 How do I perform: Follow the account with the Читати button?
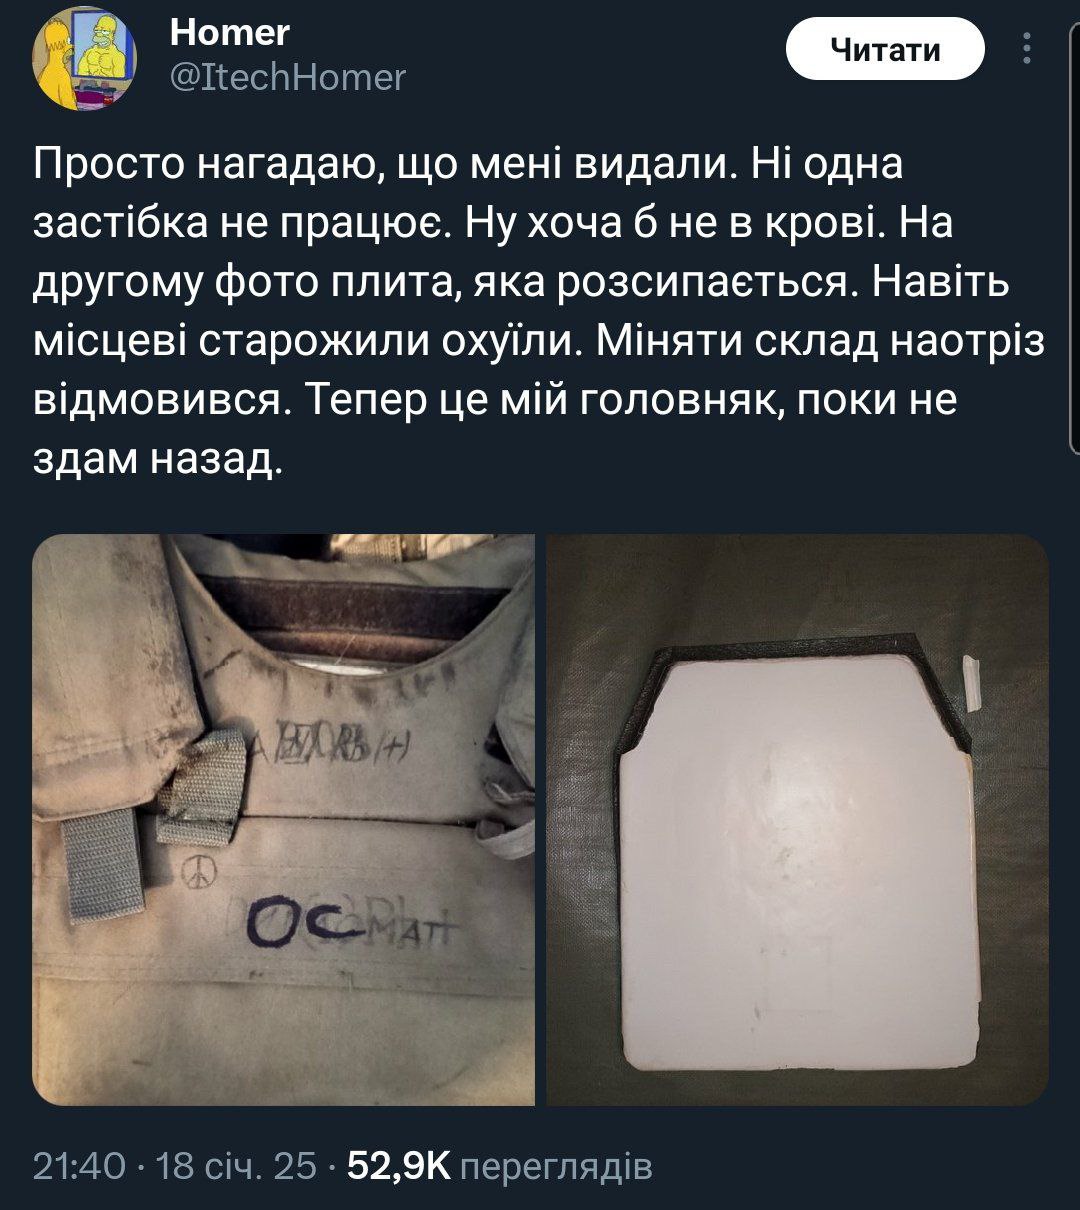(x=885, y=49)
